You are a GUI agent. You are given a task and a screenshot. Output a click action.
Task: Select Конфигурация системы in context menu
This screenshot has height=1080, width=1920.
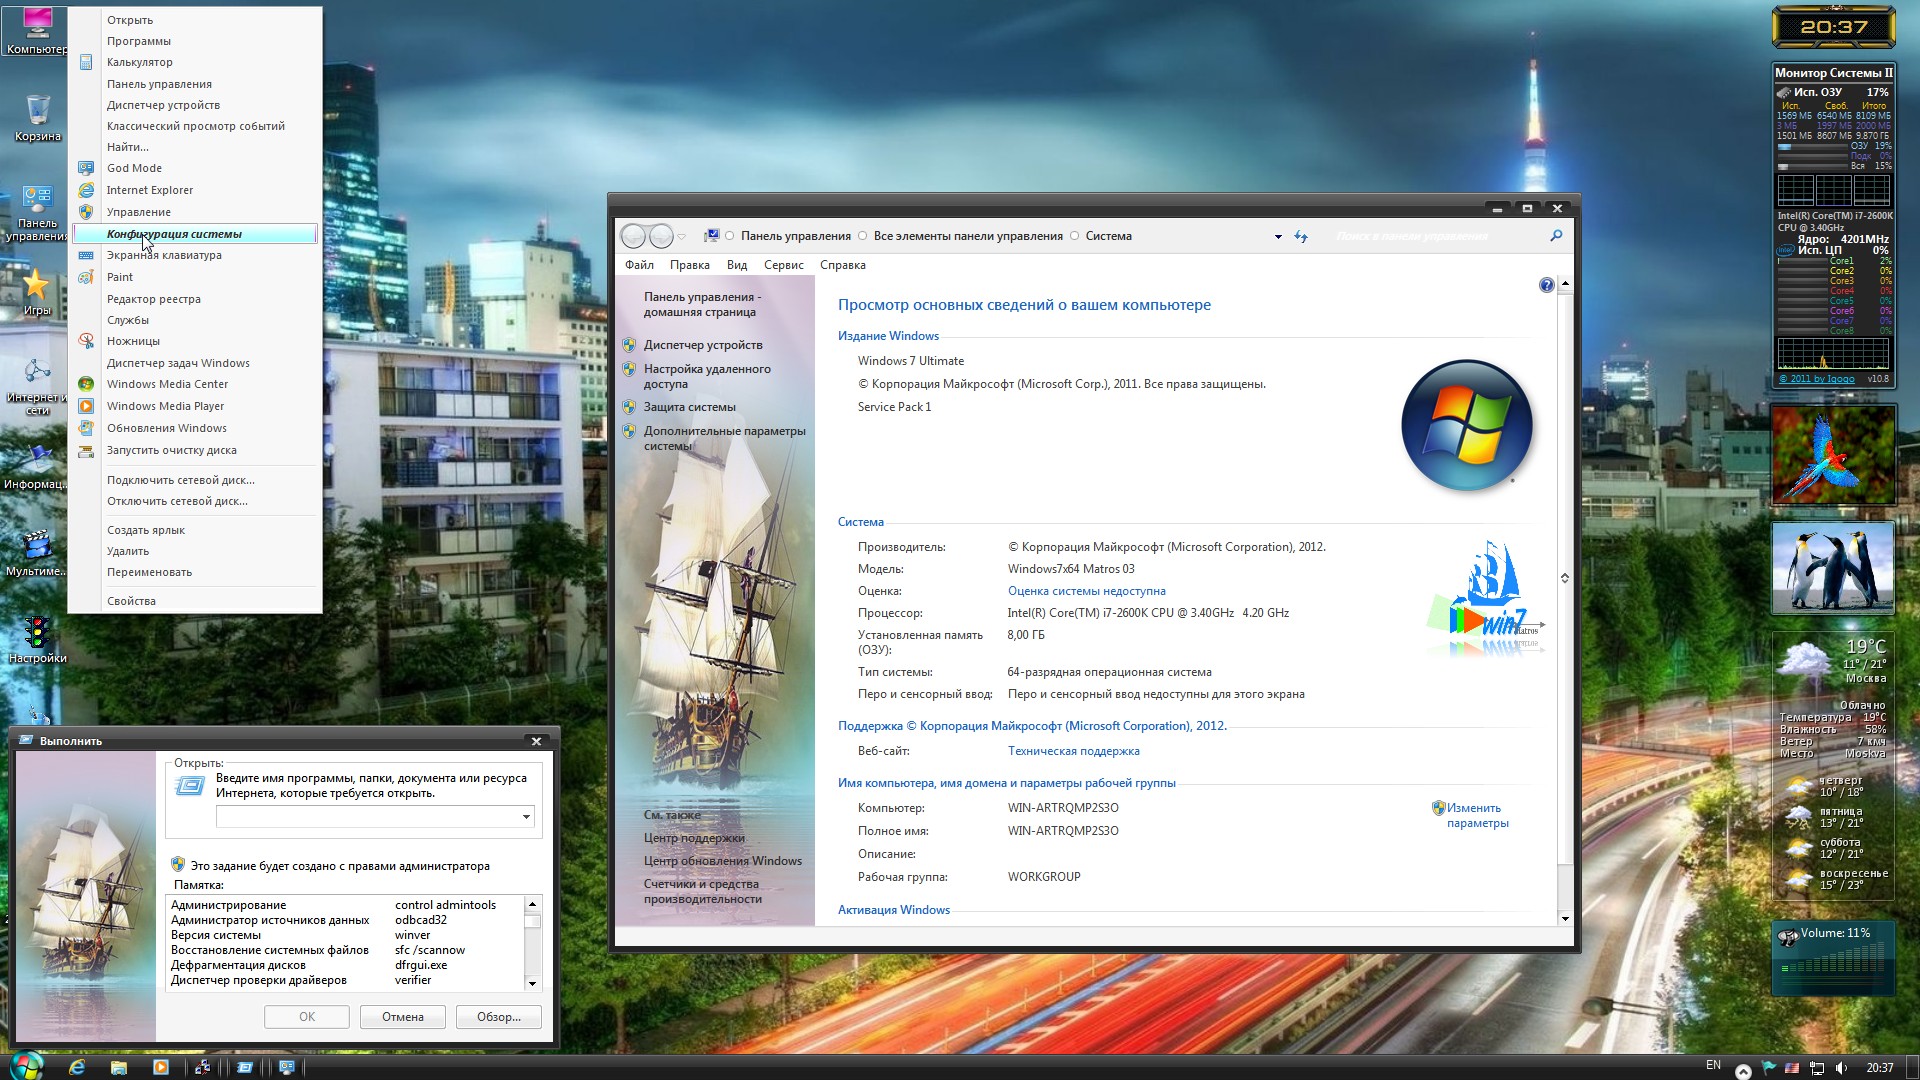195,234
